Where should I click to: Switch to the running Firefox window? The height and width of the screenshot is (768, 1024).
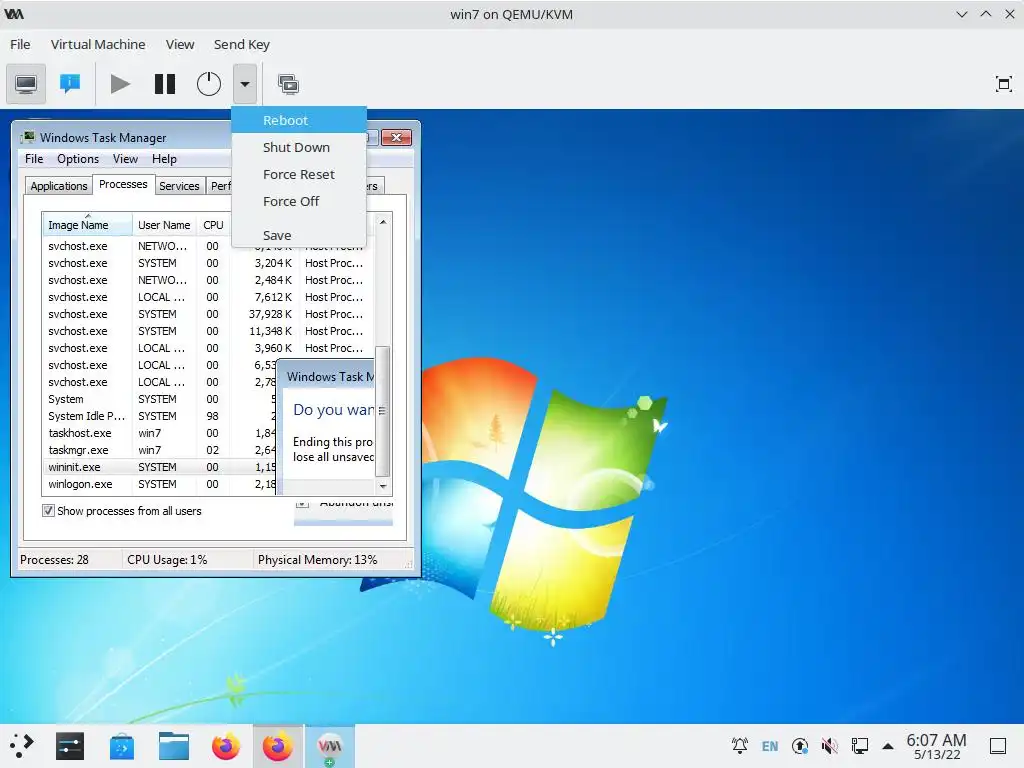[x=278, y=746]
